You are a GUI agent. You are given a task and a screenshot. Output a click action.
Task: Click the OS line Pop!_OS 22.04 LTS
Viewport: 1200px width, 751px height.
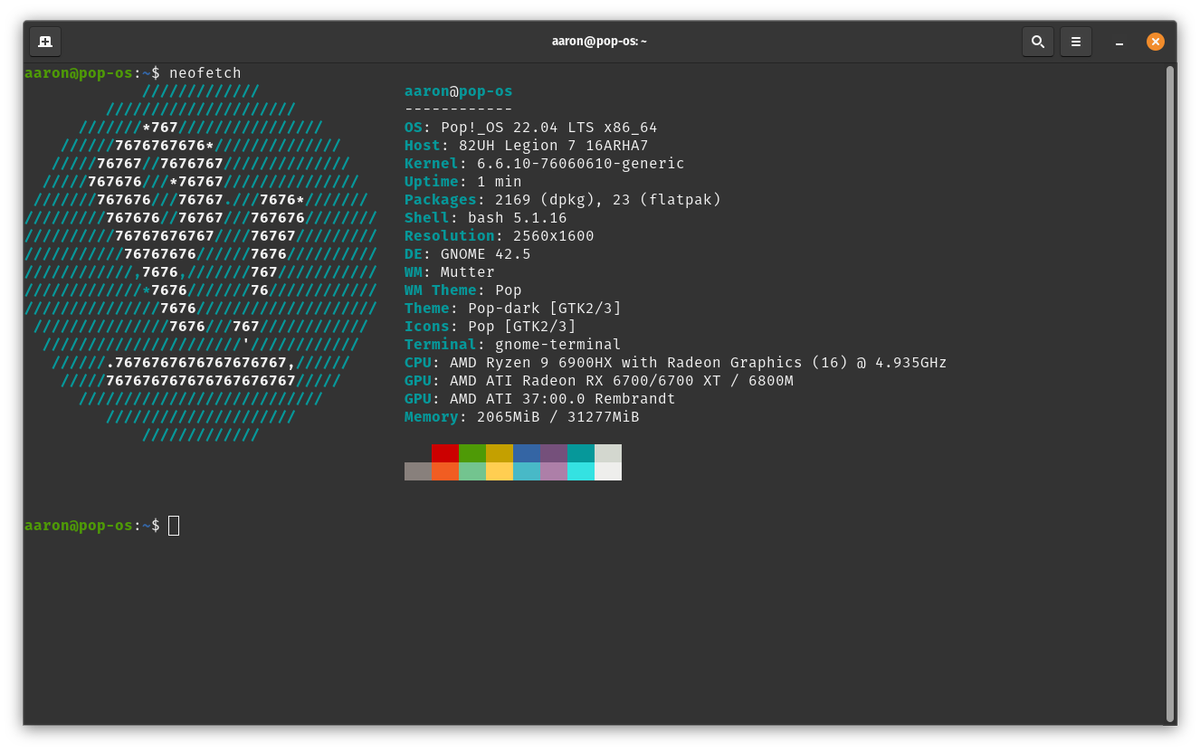pyautogui.click(x=531, y=128)
